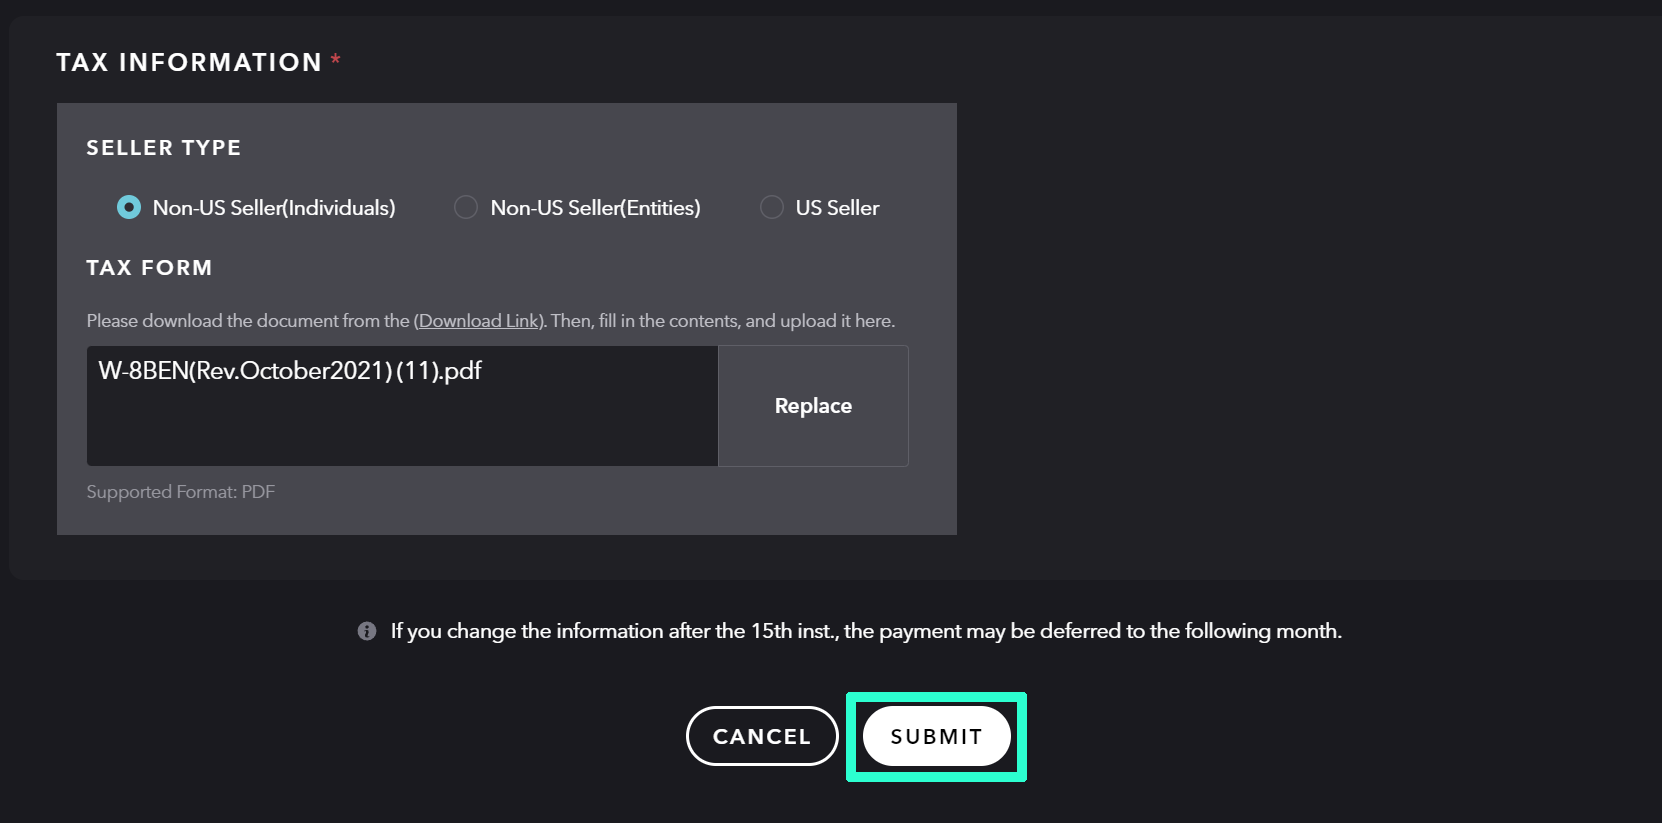Image resolution: width=1662 pixels, height=823 pixels.
Task: Click the info icon beside payment notice
Action: coord(367,631)
